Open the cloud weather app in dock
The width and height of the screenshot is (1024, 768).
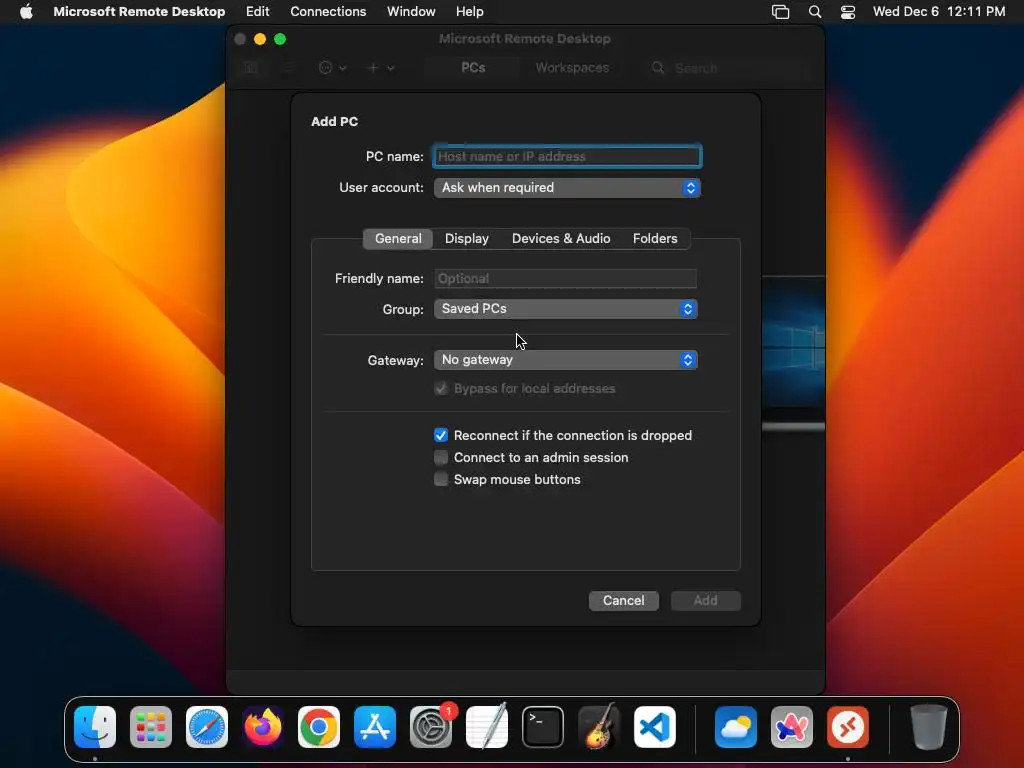point(736,727)
